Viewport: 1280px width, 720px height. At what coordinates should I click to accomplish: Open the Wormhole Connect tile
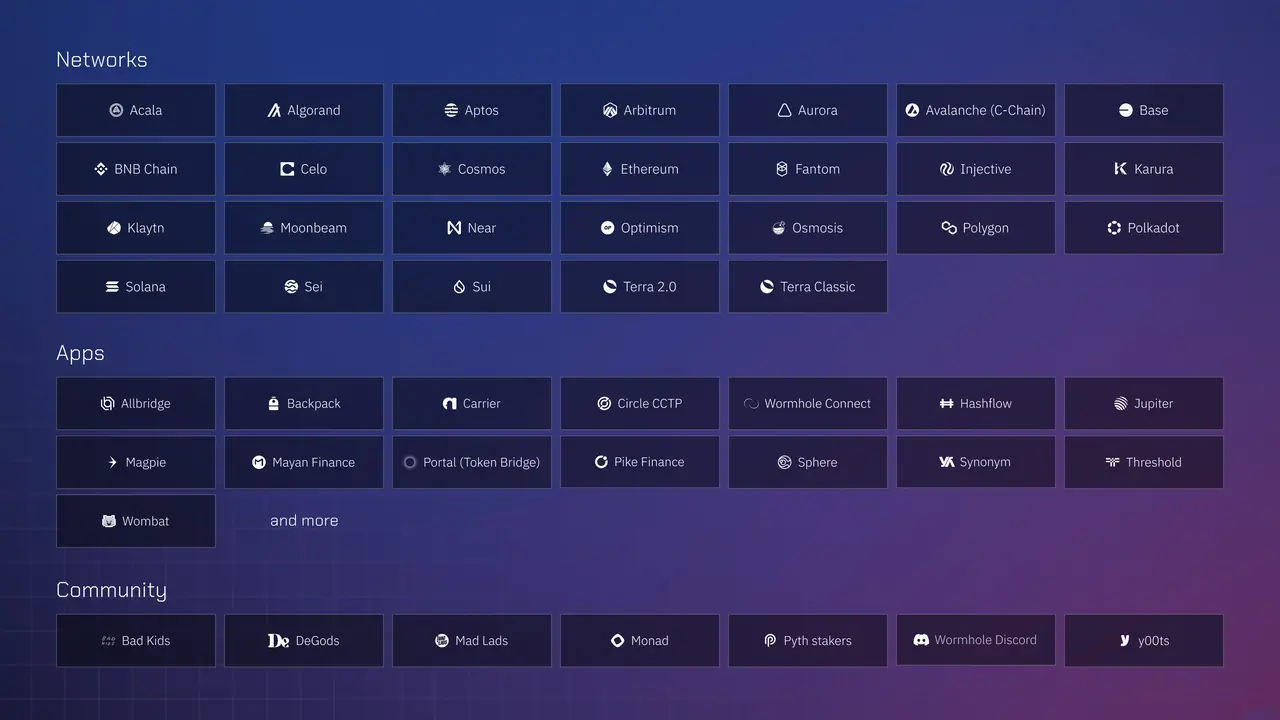(808, 404)
